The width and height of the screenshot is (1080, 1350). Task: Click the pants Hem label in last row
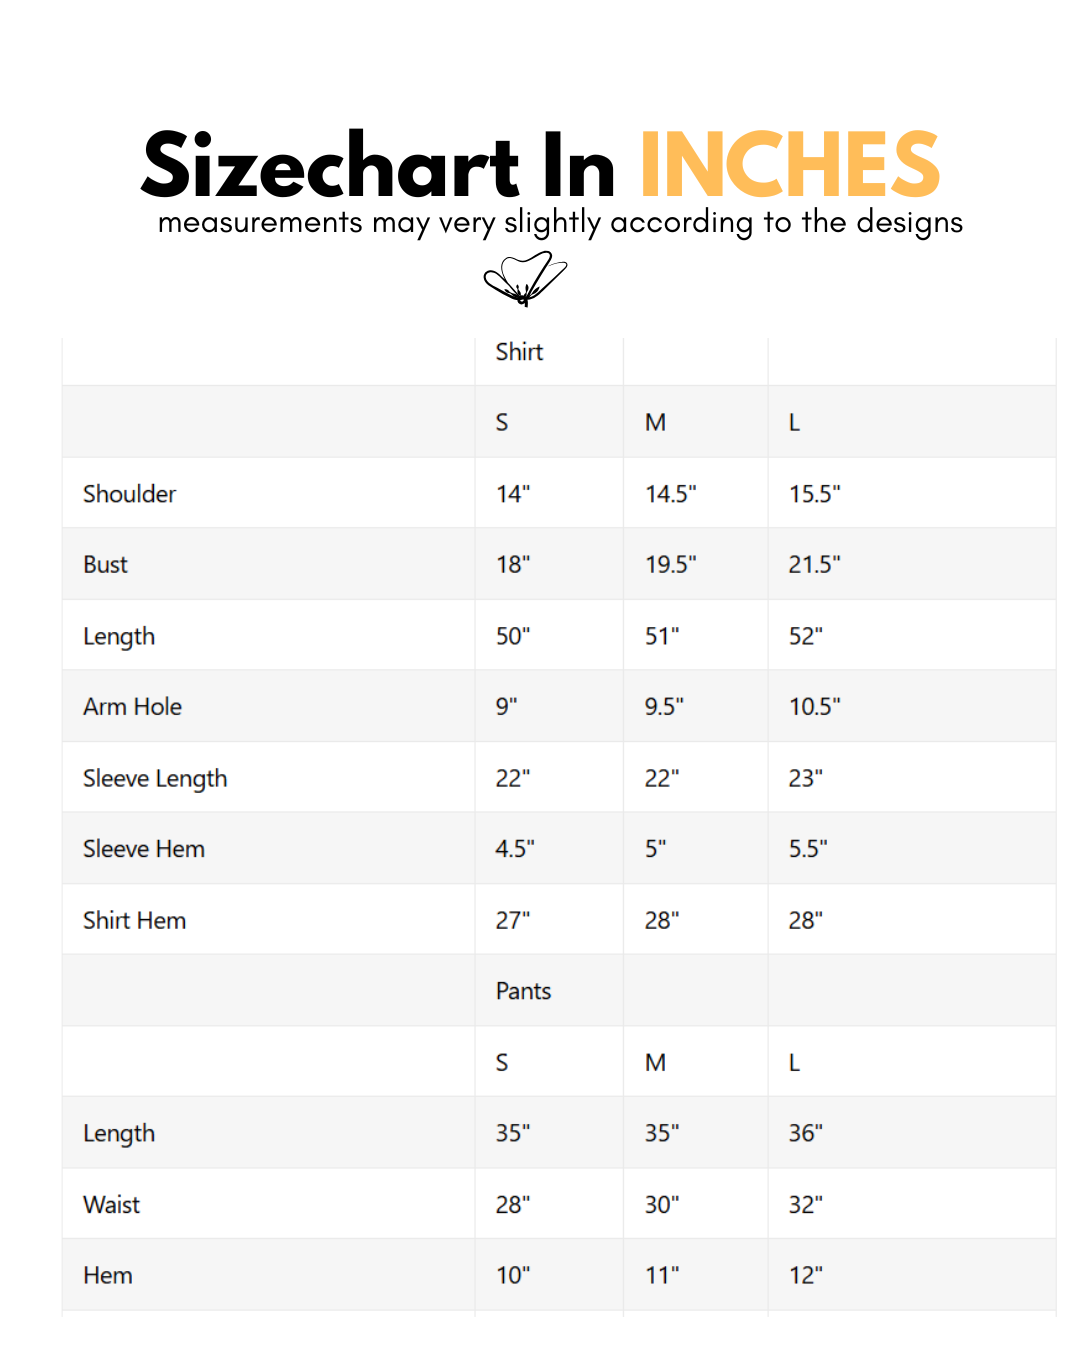tap(107, 1276)
